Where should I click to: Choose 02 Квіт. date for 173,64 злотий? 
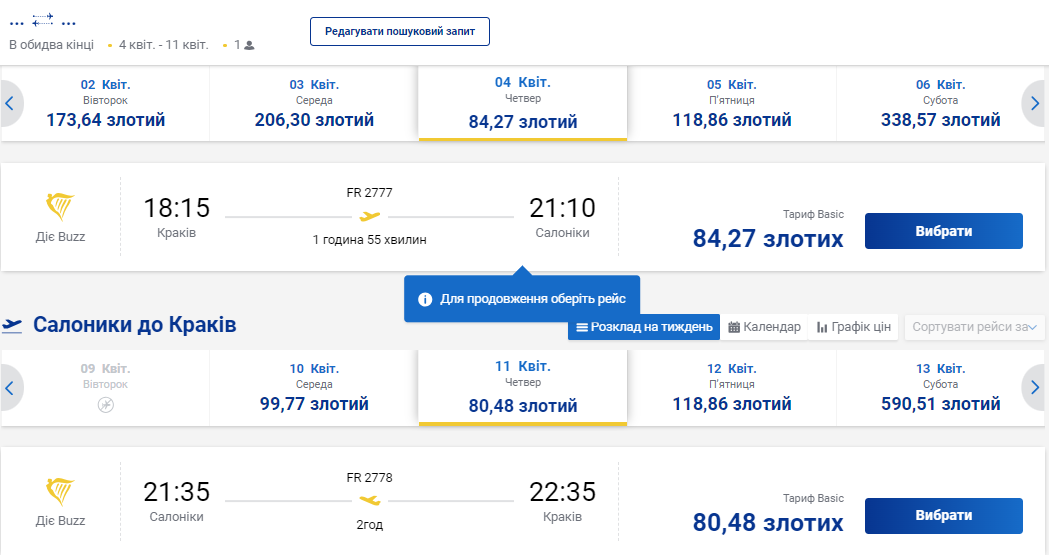click(105, 103)
